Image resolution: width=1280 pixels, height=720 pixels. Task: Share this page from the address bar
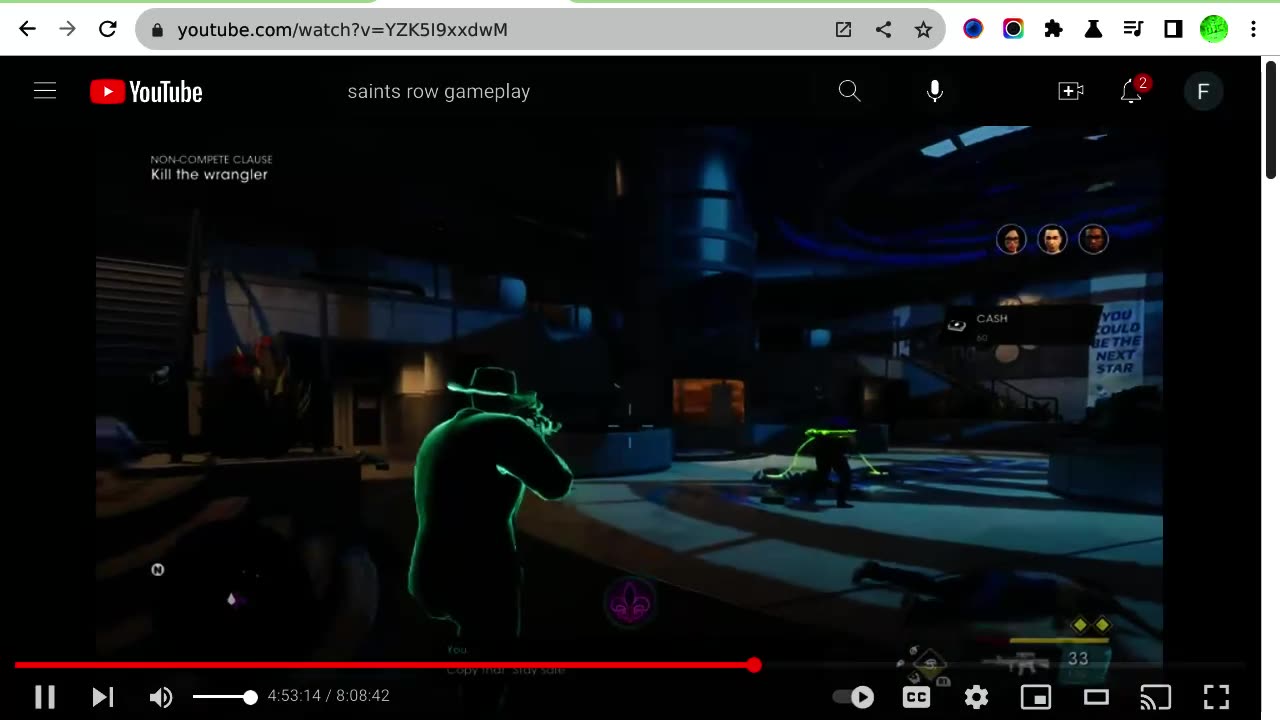883,30
